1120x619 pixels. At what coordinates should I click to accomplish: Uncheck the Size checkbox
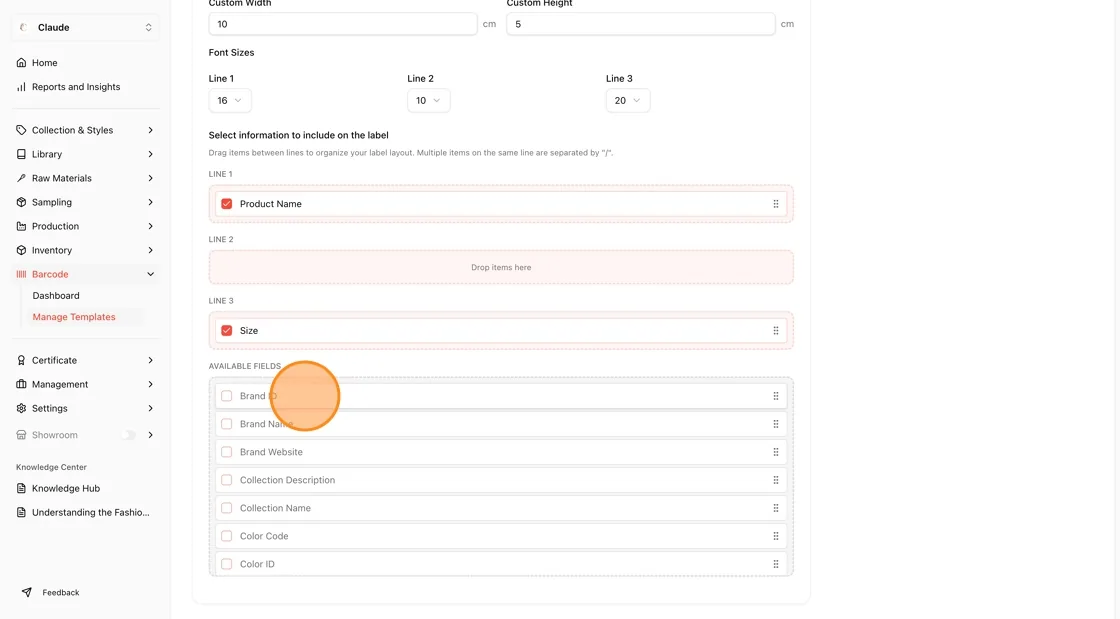coord(226,331)
